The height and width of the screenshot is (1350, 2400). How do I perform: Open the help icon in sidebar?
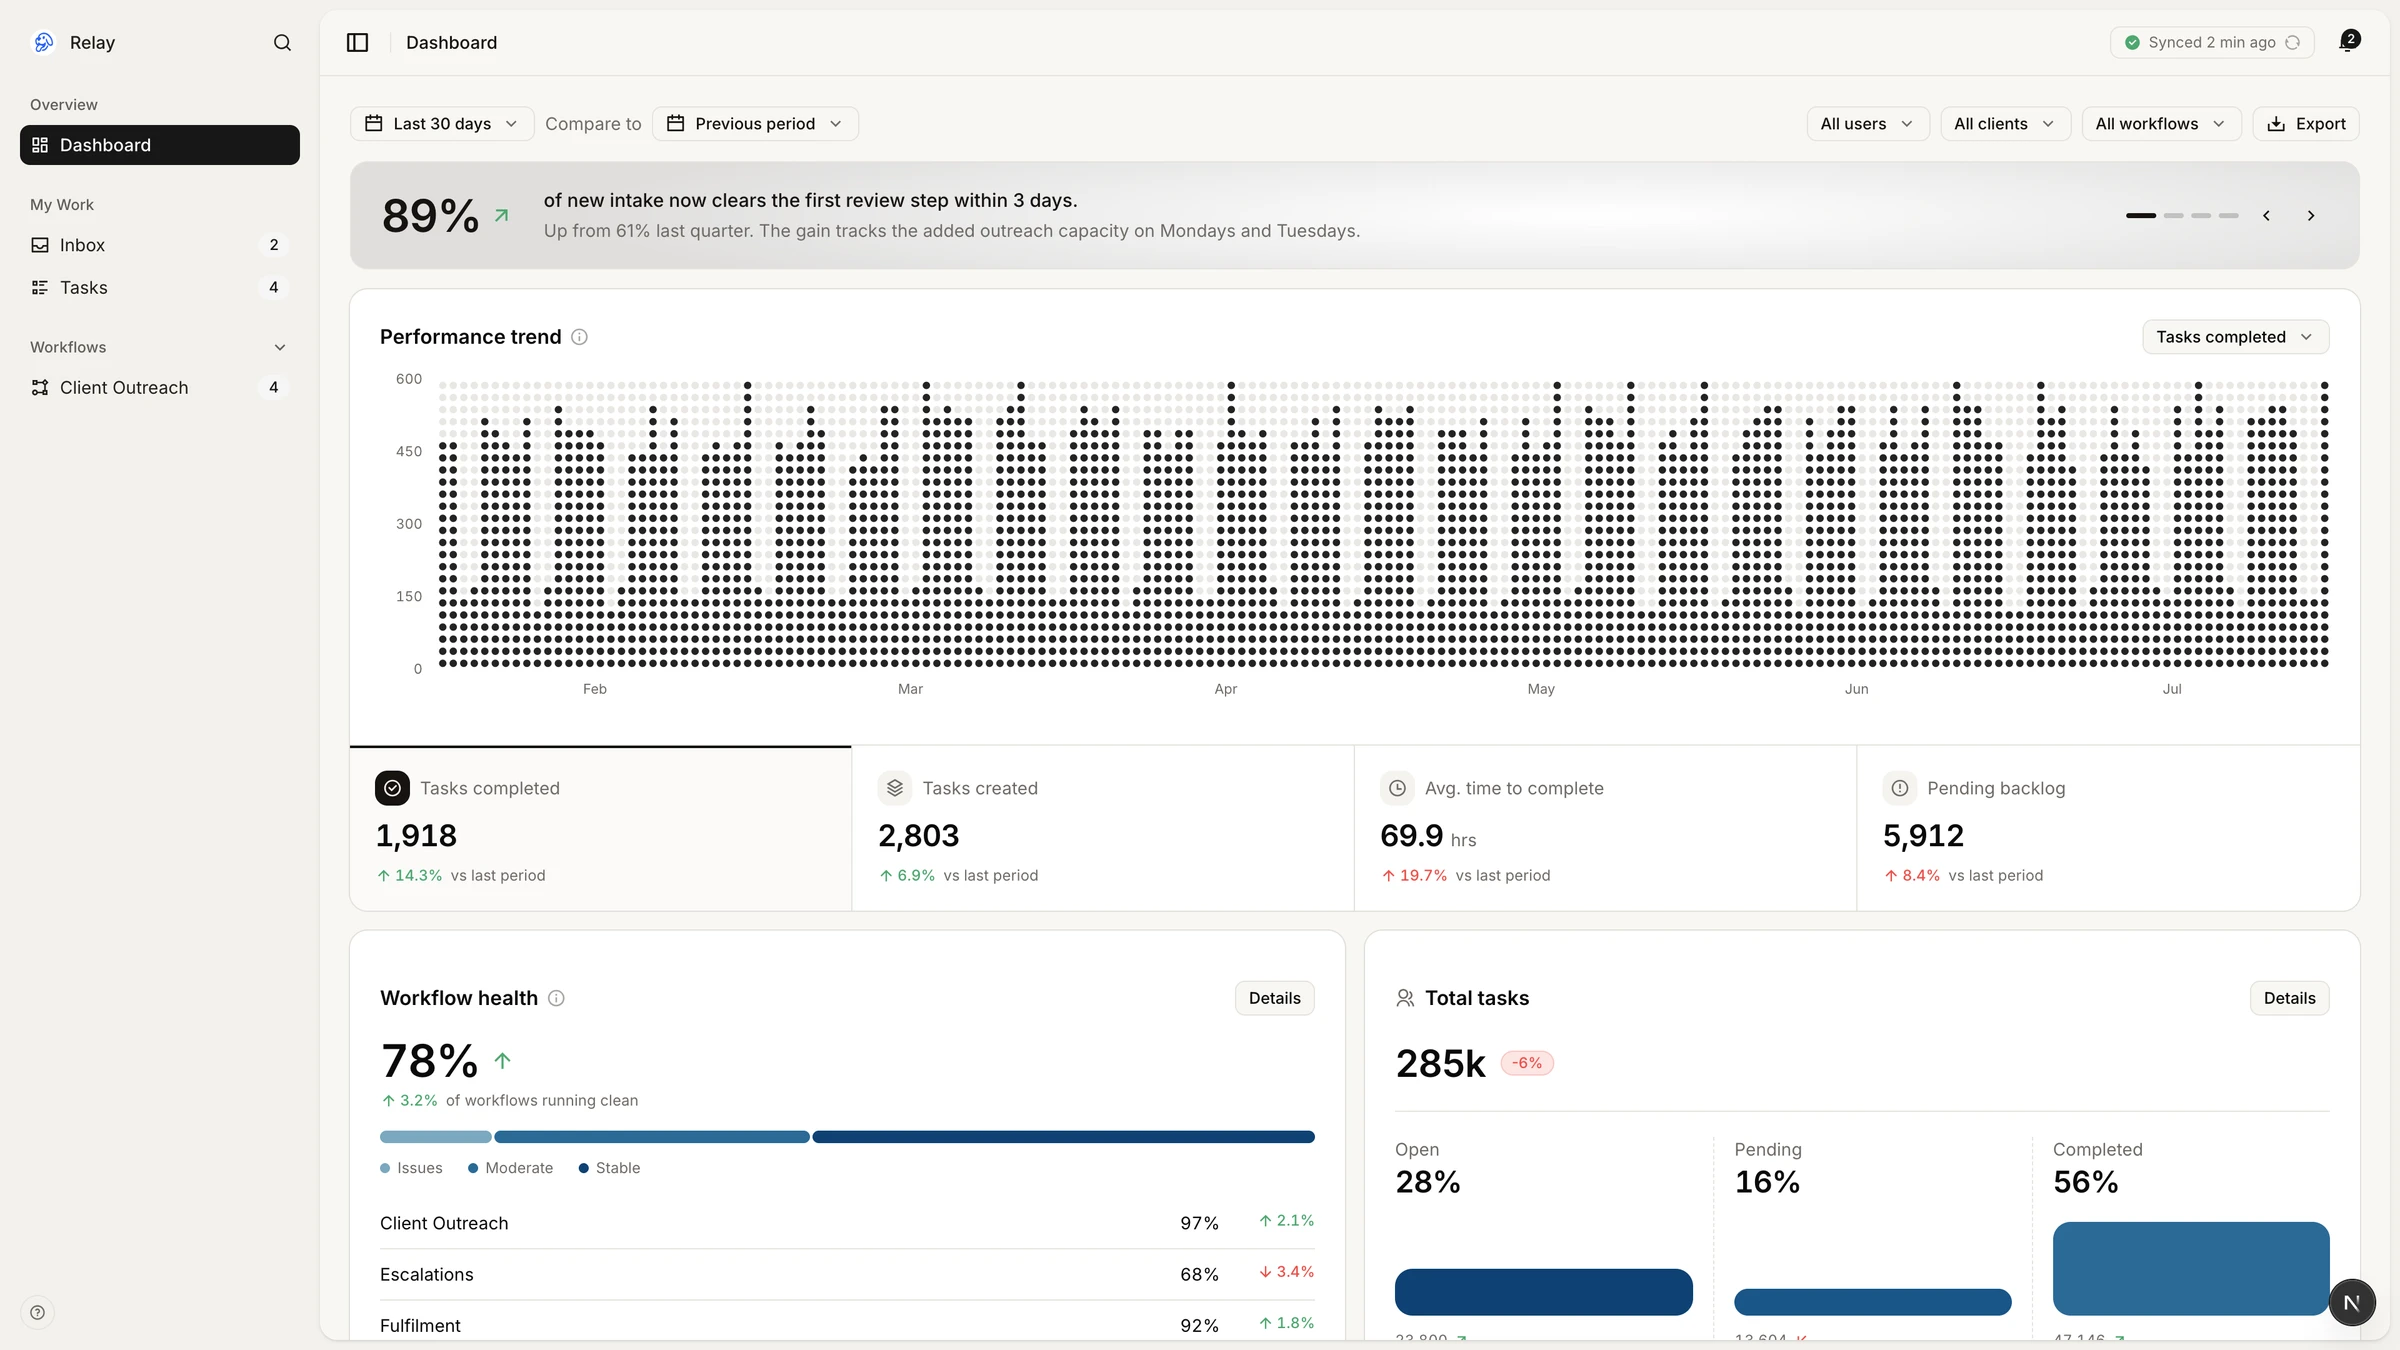37,1312
